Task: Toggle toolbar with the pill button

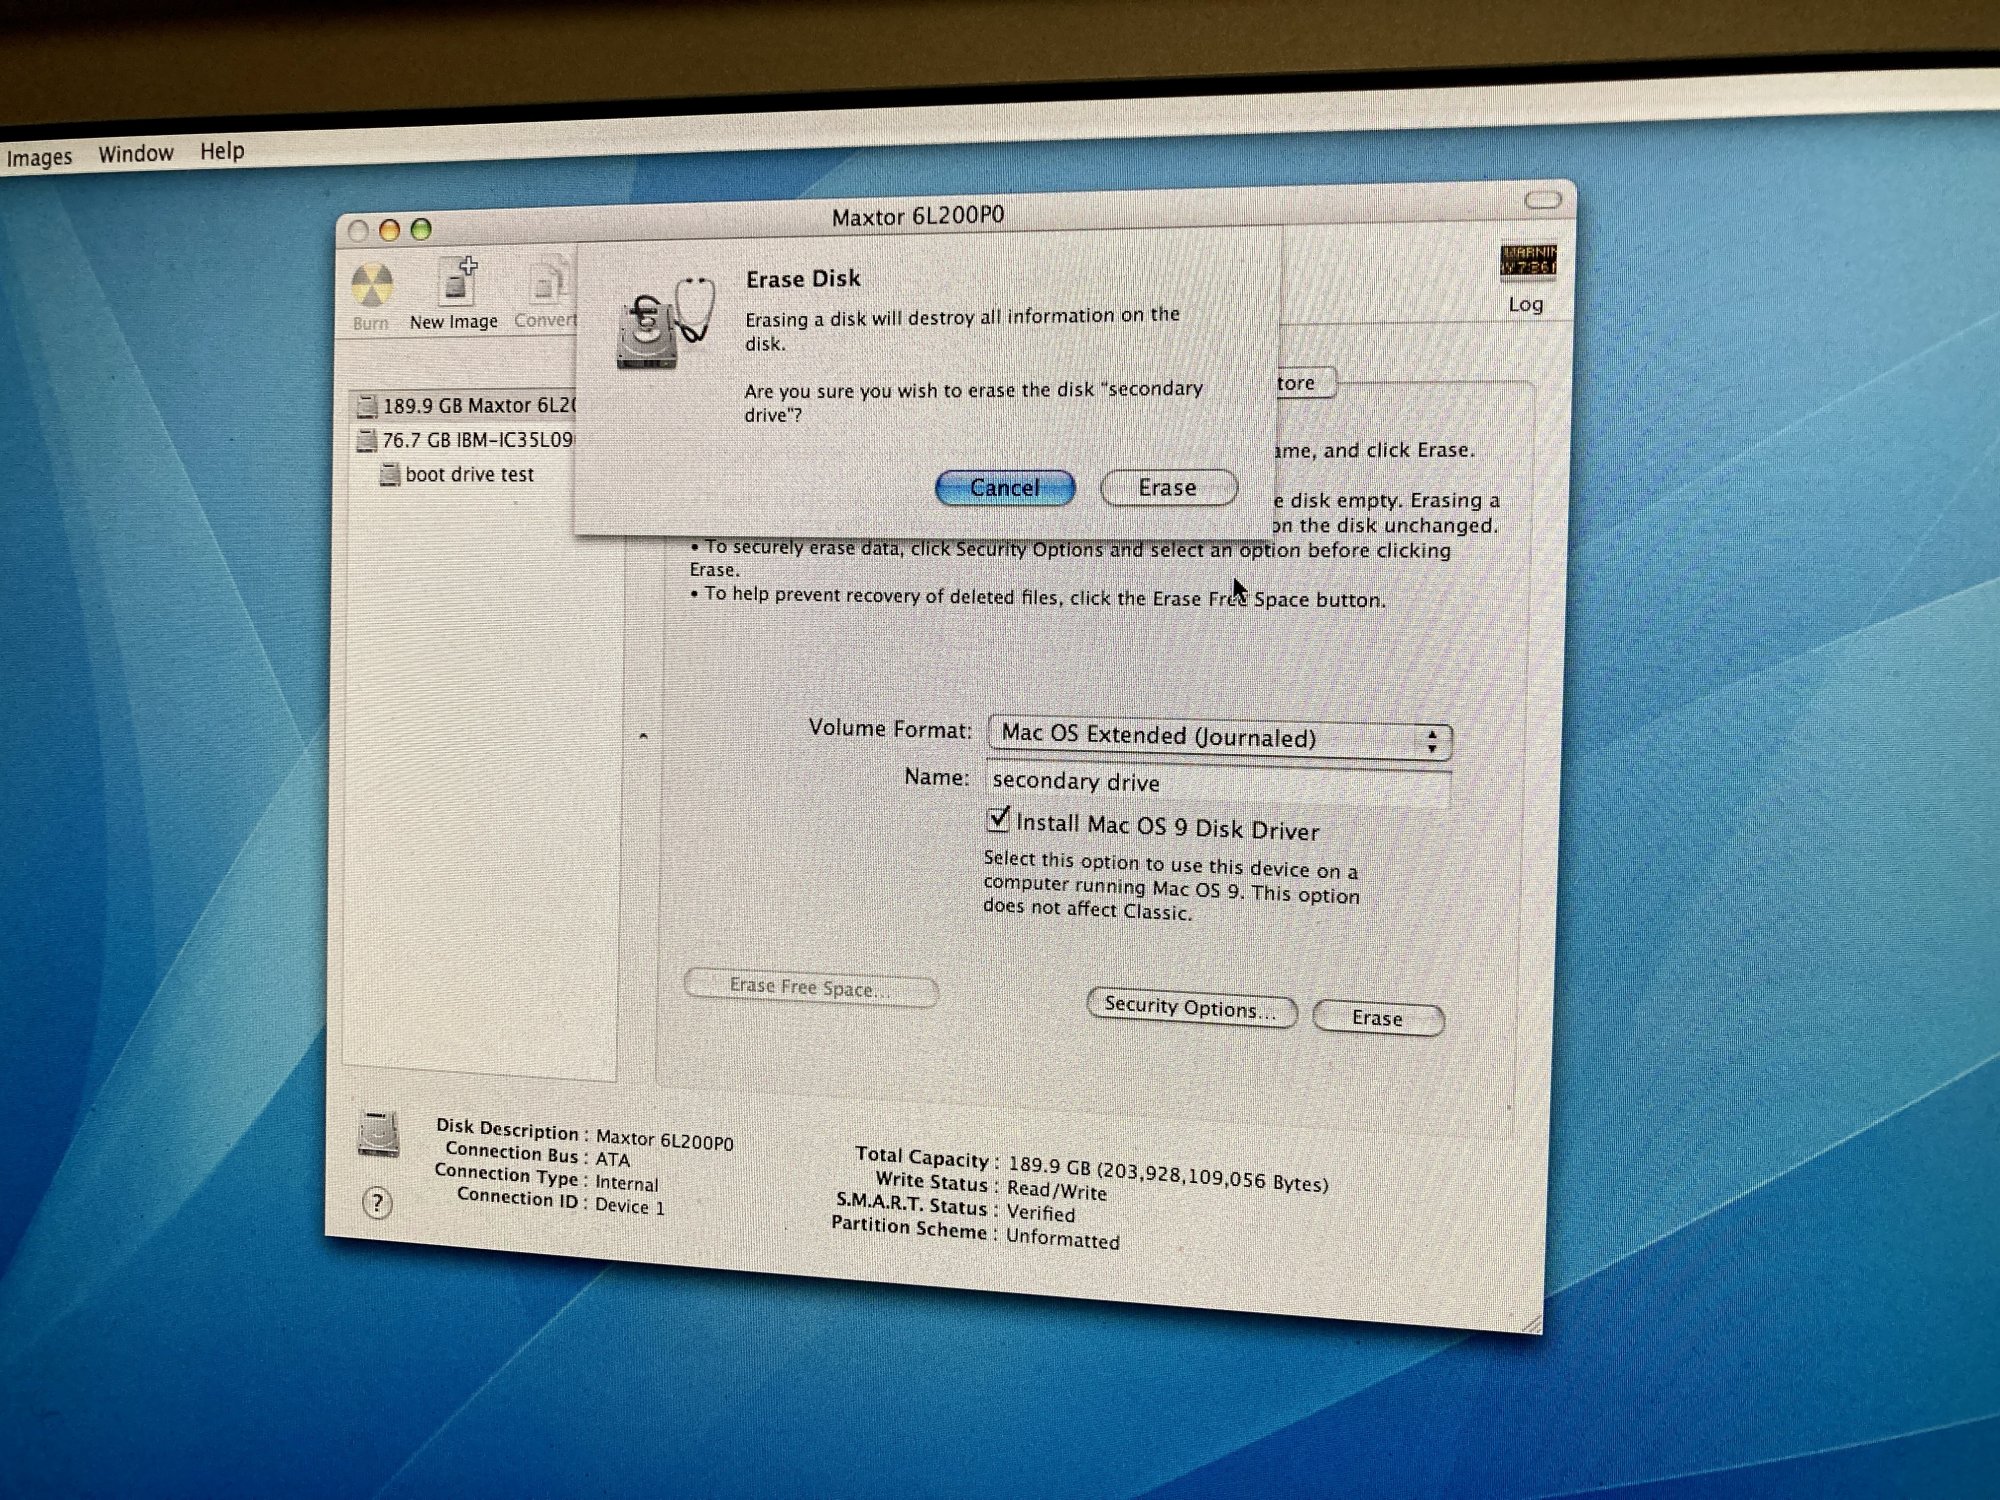Action: coord(1543,200)
